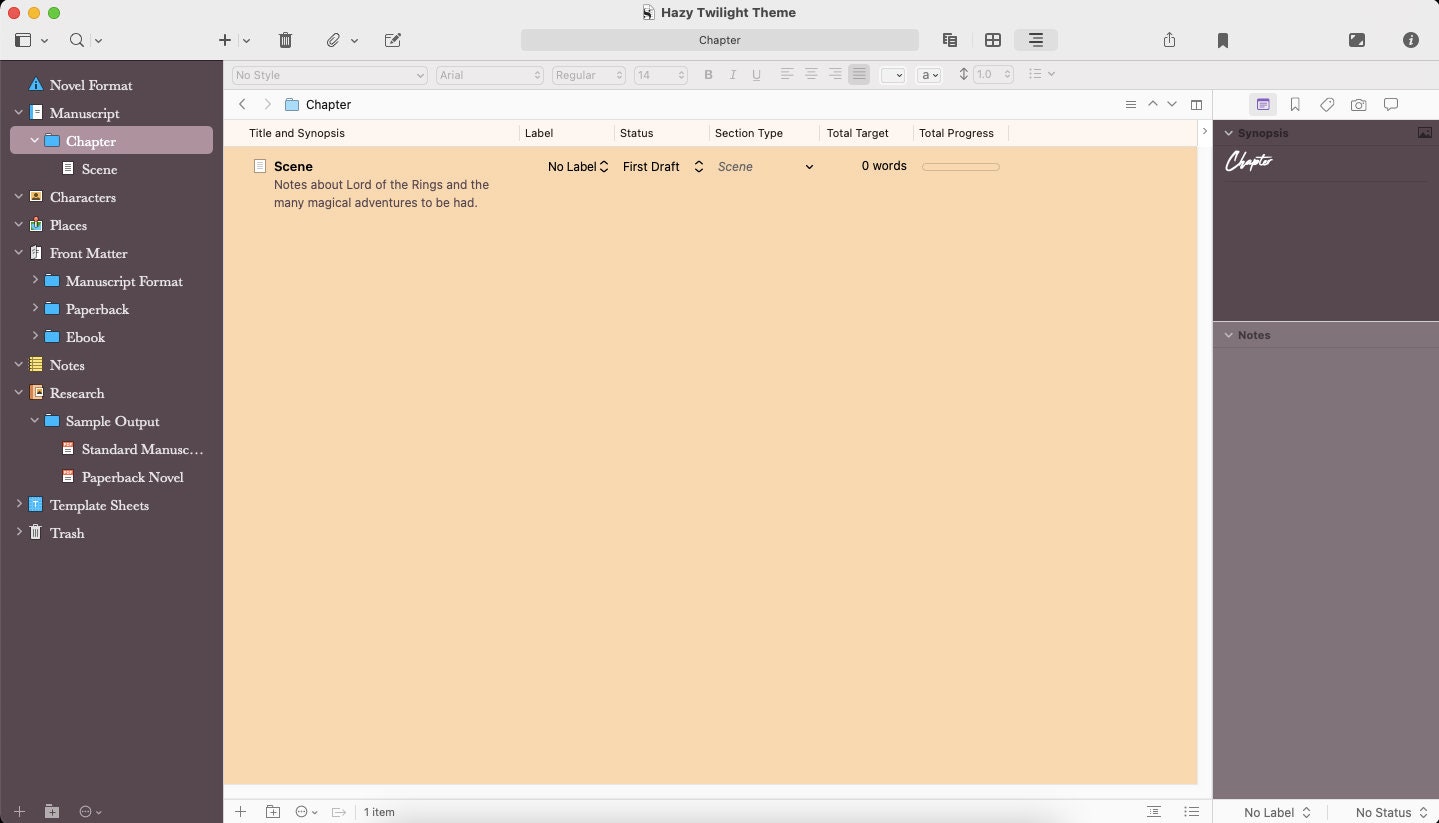Expand the Template Sheets folder
1439x823 pixels.
click(19, 505)
